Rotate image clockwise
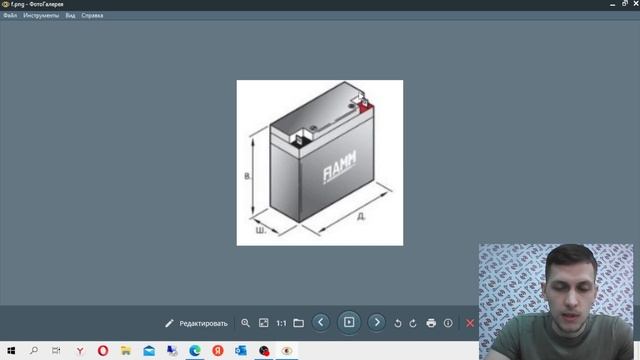Image resolution: width=640 pixels, height=360 pixels. [x=413, y=323]
